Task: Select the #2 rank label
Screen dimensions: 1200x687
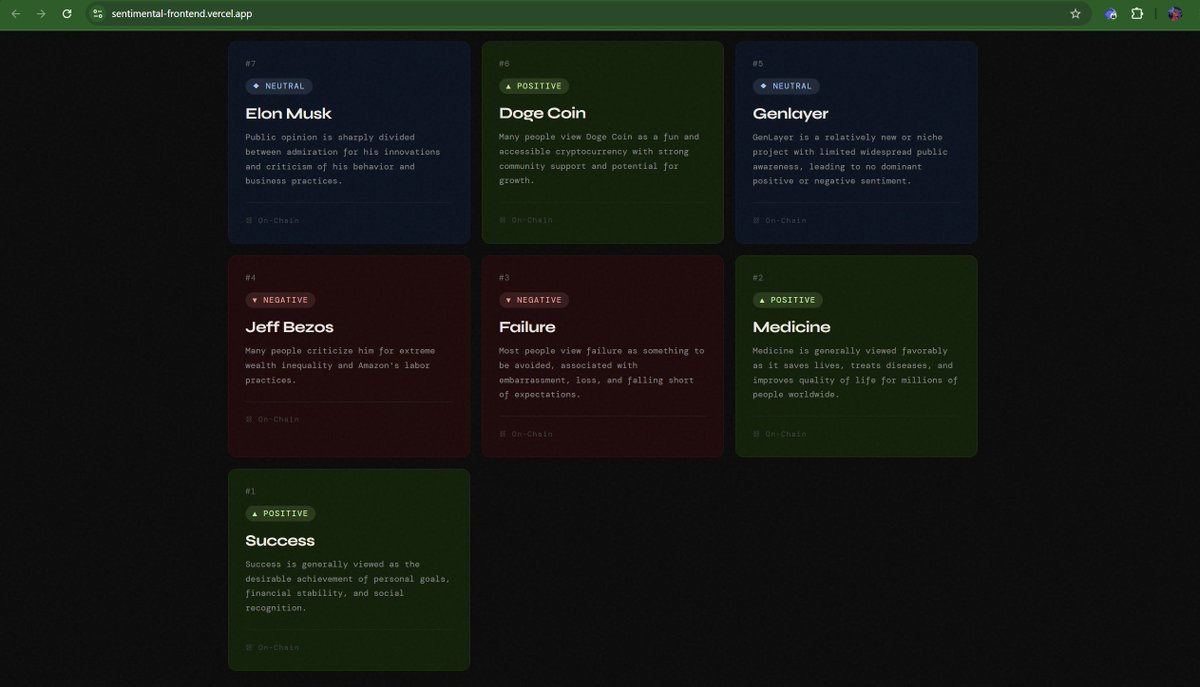Action: click(758, 277)
